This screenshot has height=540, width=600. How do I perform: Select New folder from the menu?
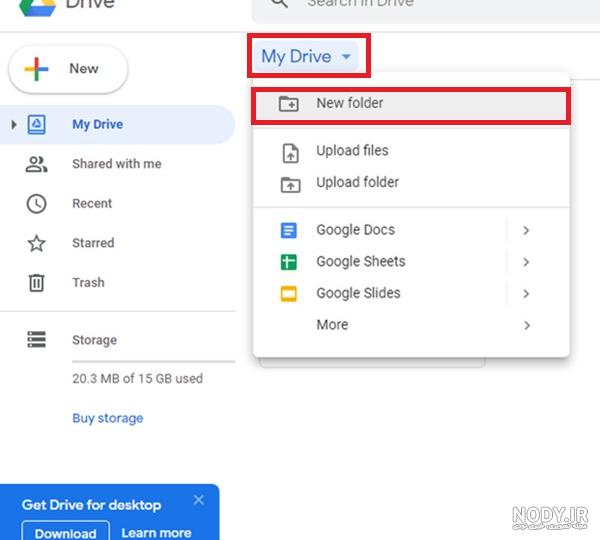click(x=411, y=104)
